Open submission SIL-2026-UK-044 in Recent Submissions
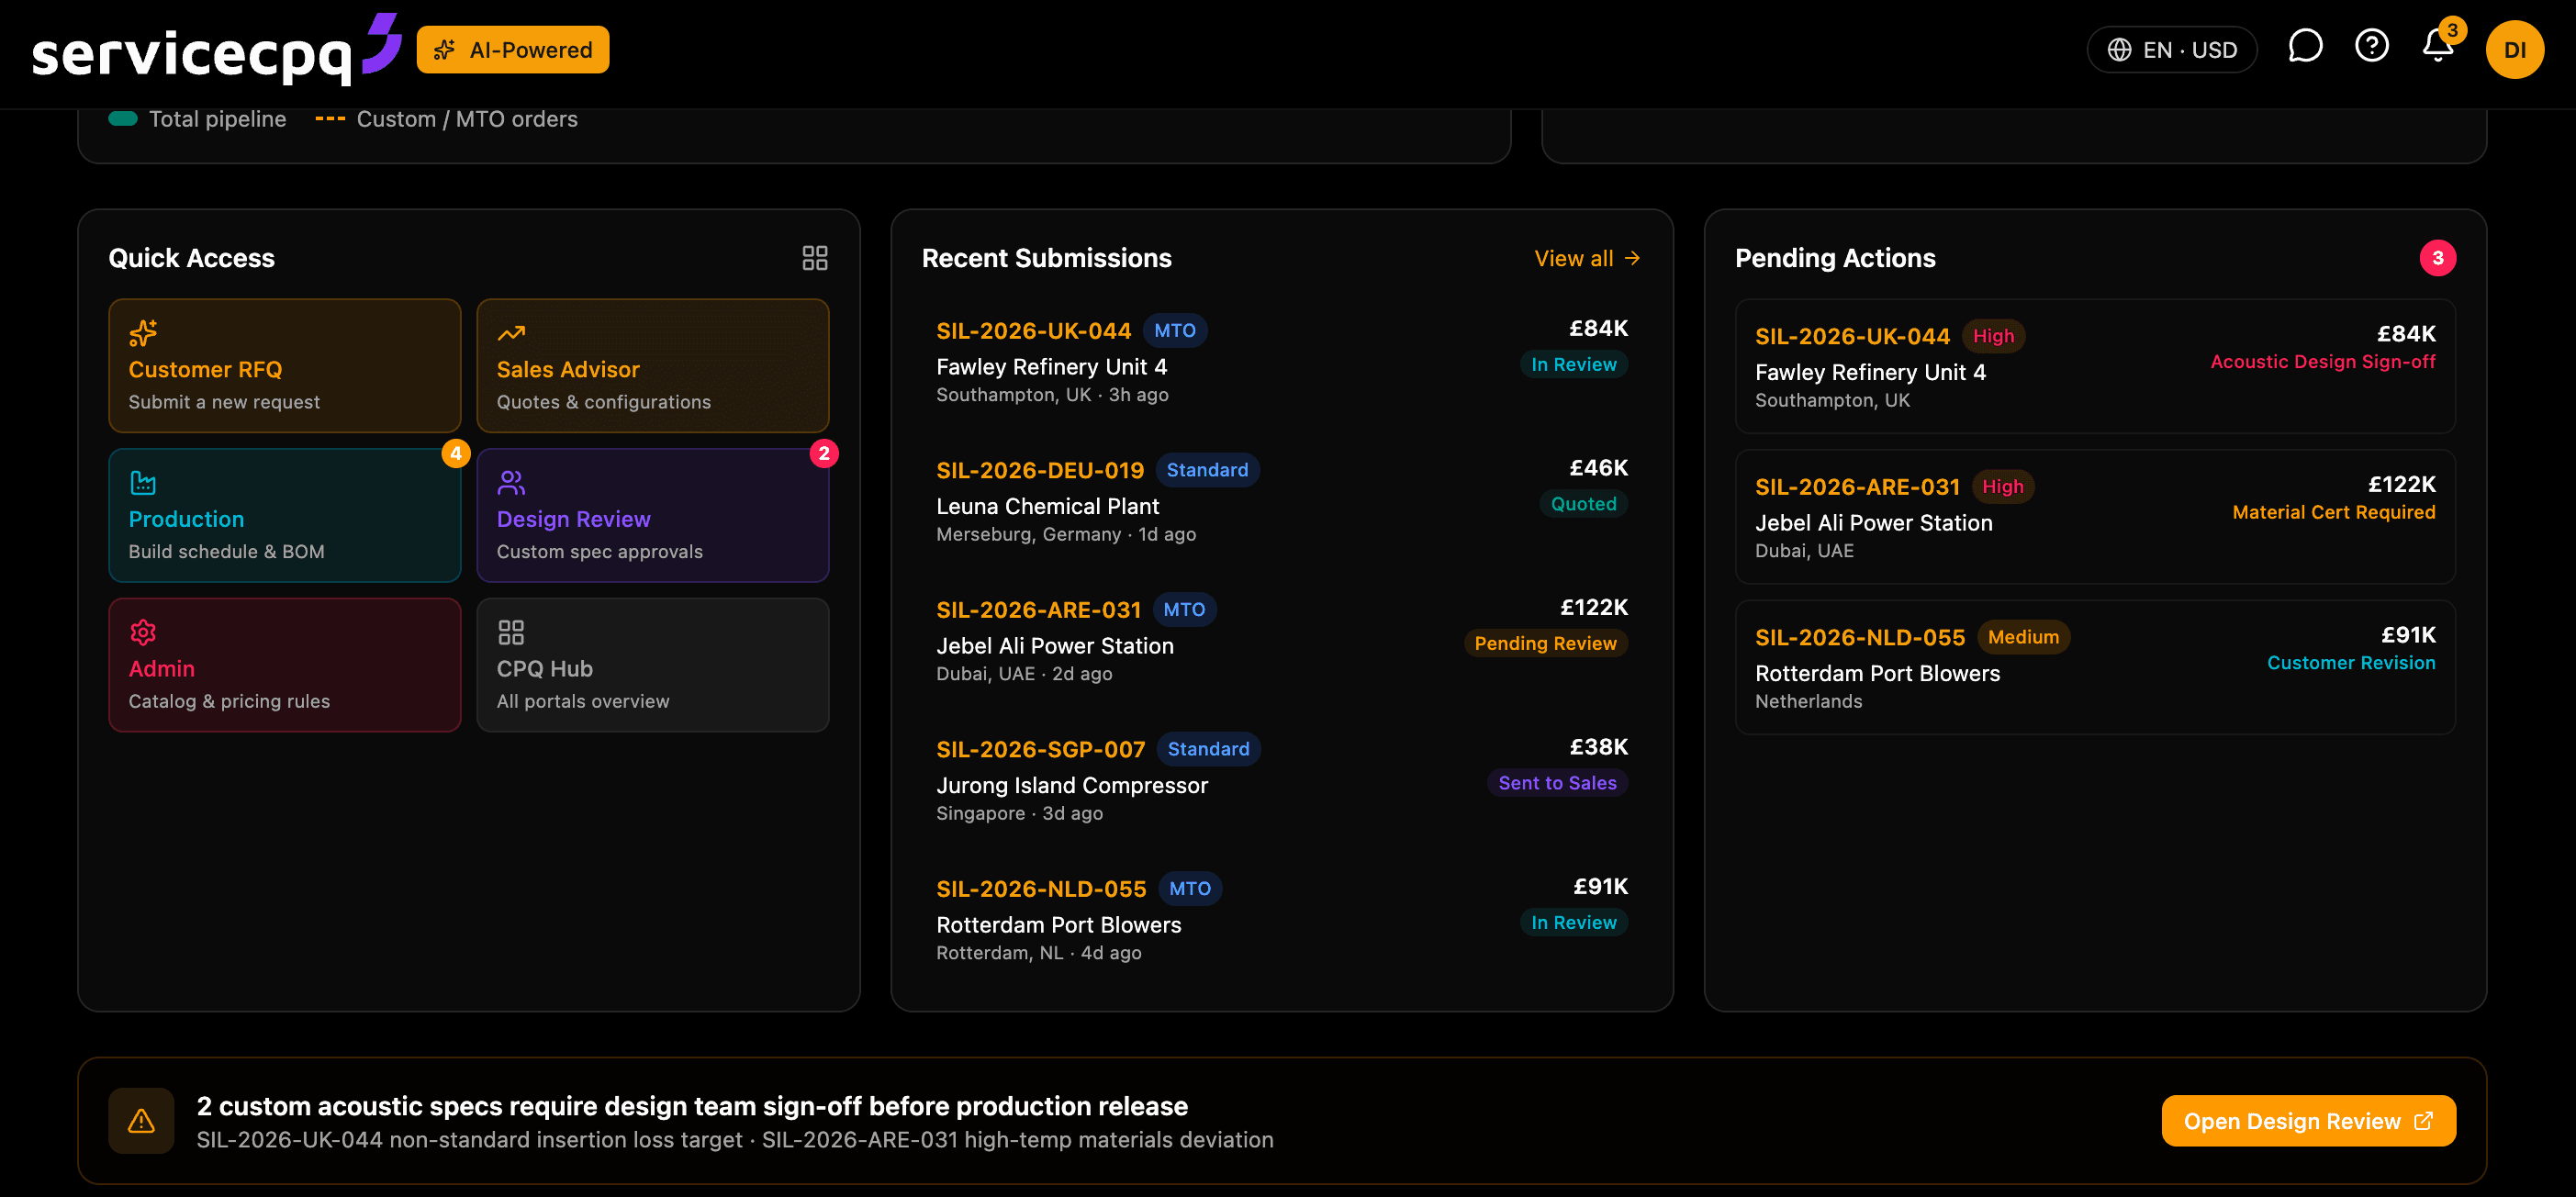 point(1282,362)
